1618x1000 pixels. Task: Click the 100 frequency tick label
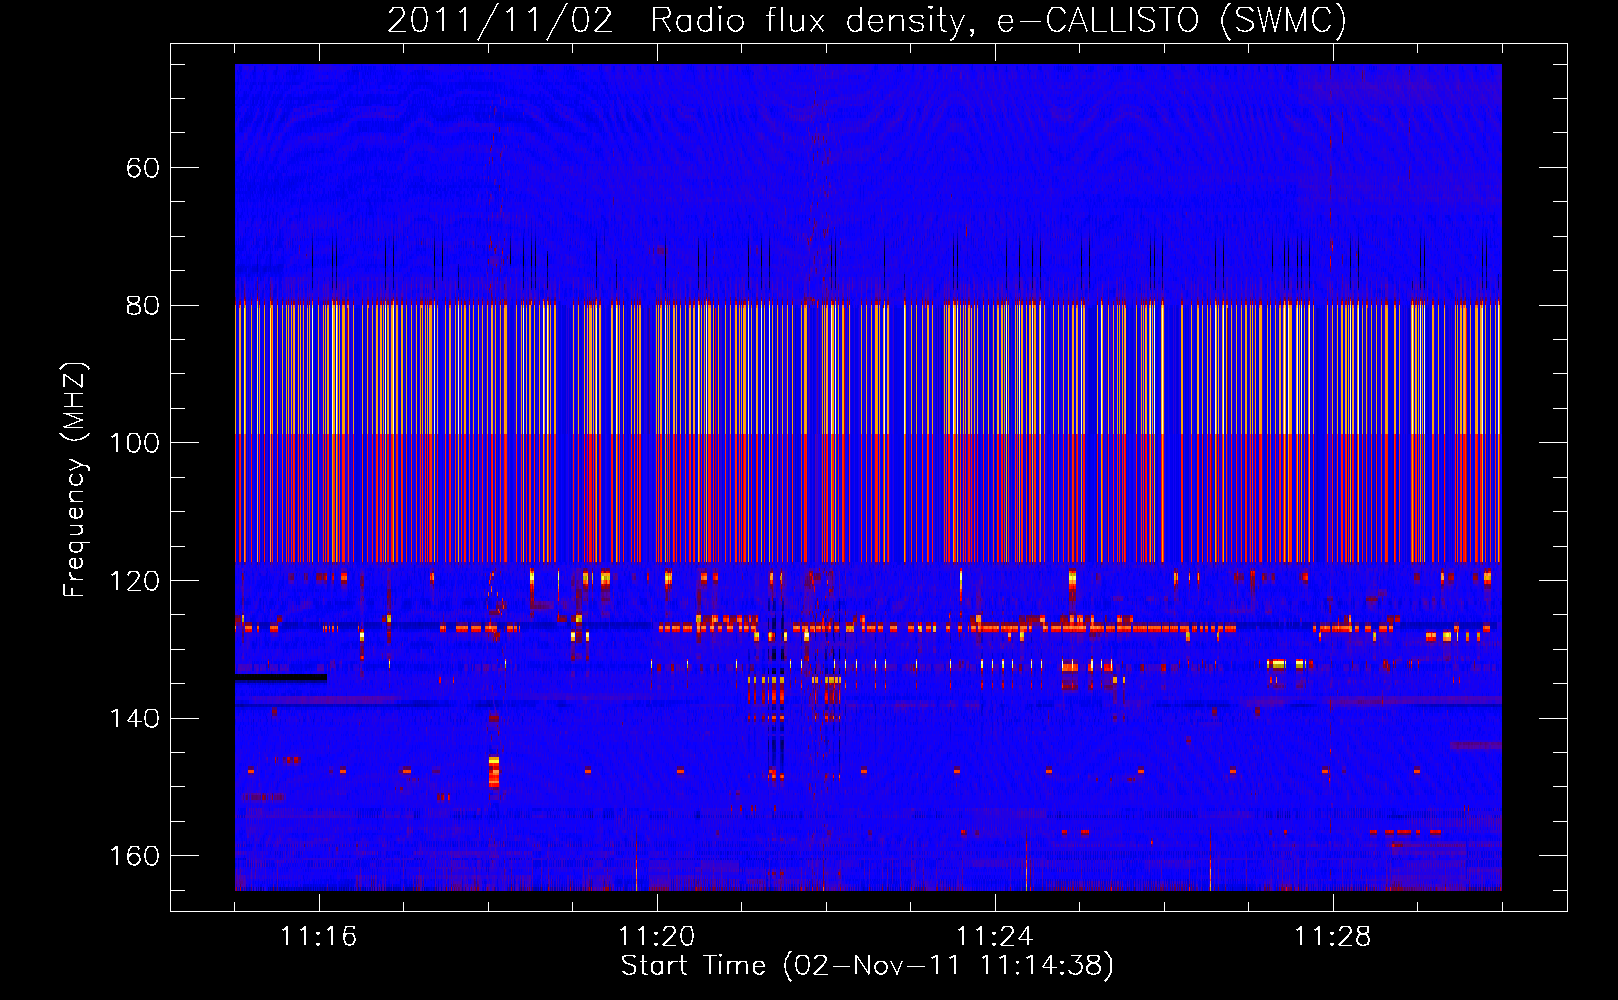pos(135,443)
